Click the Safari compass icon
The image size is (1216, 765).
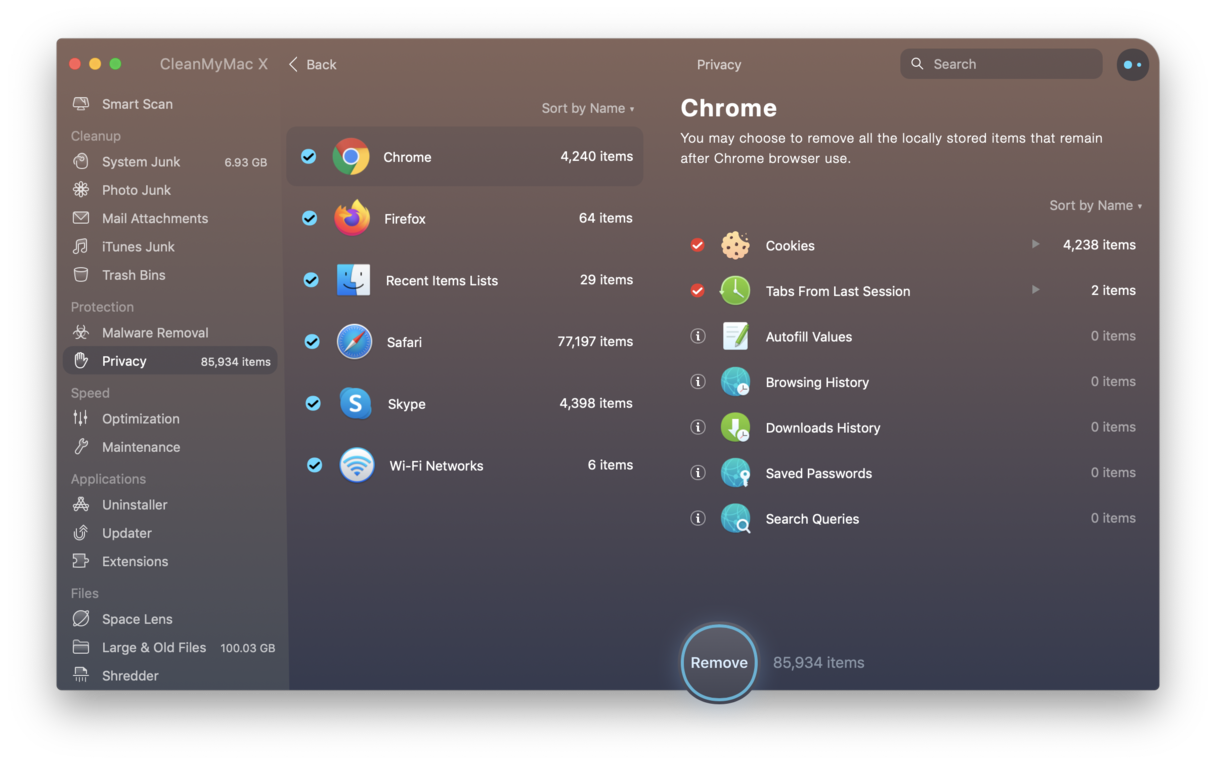(354, 342)
